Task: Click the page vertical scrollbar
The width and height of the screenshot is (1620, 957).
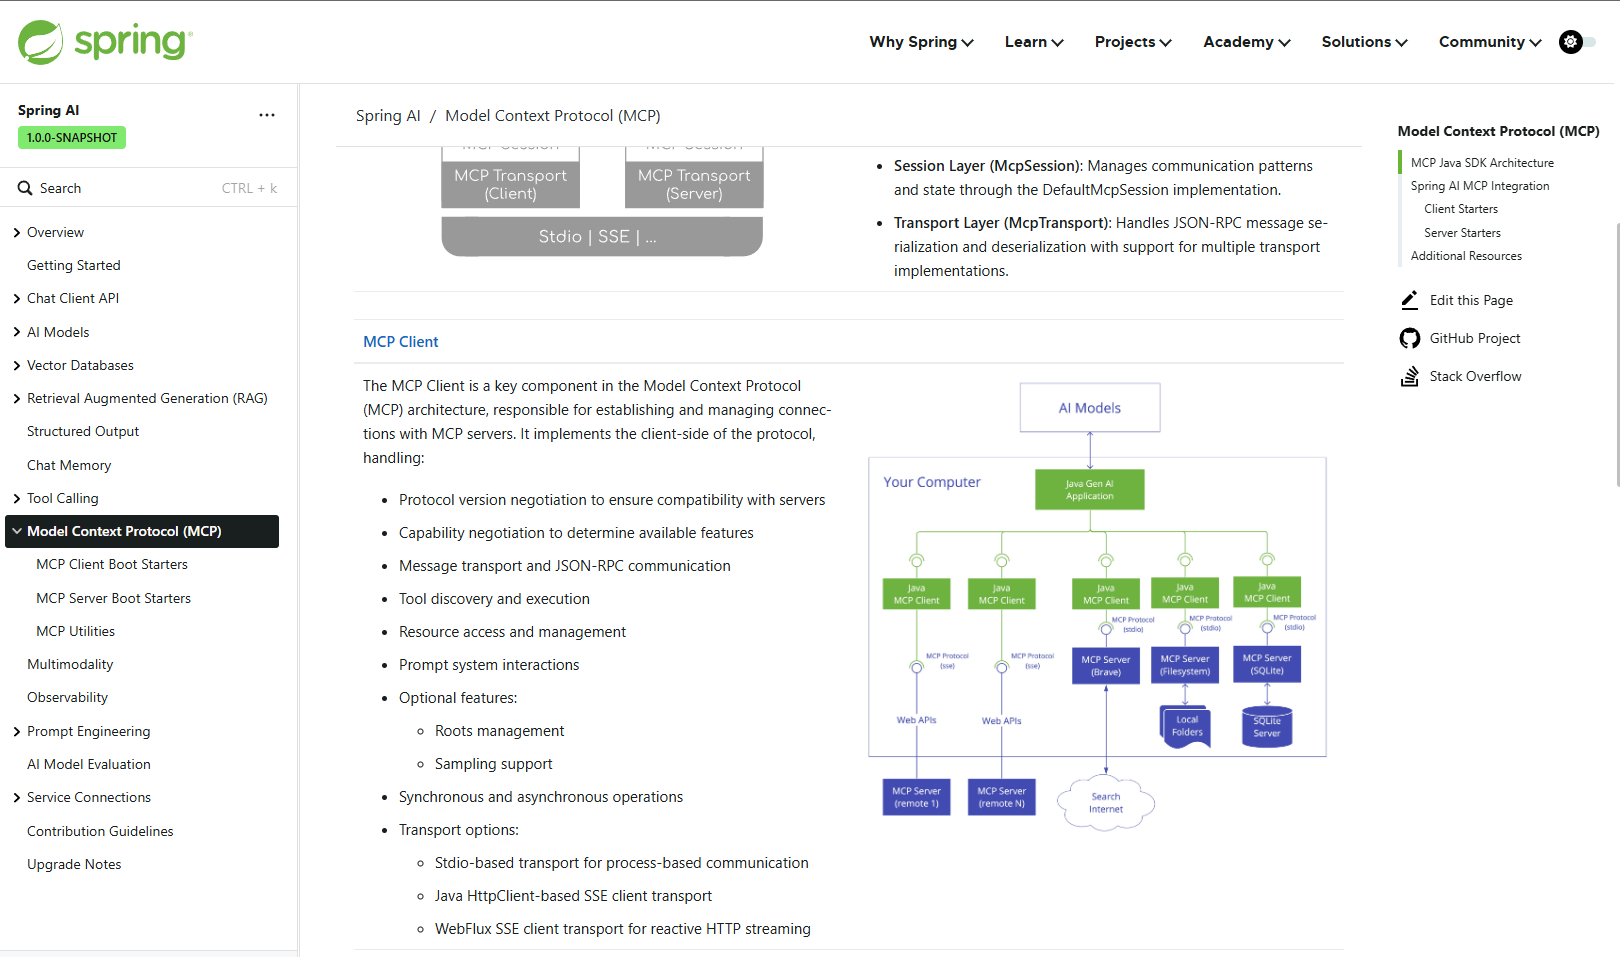Action: point(1617,355)
